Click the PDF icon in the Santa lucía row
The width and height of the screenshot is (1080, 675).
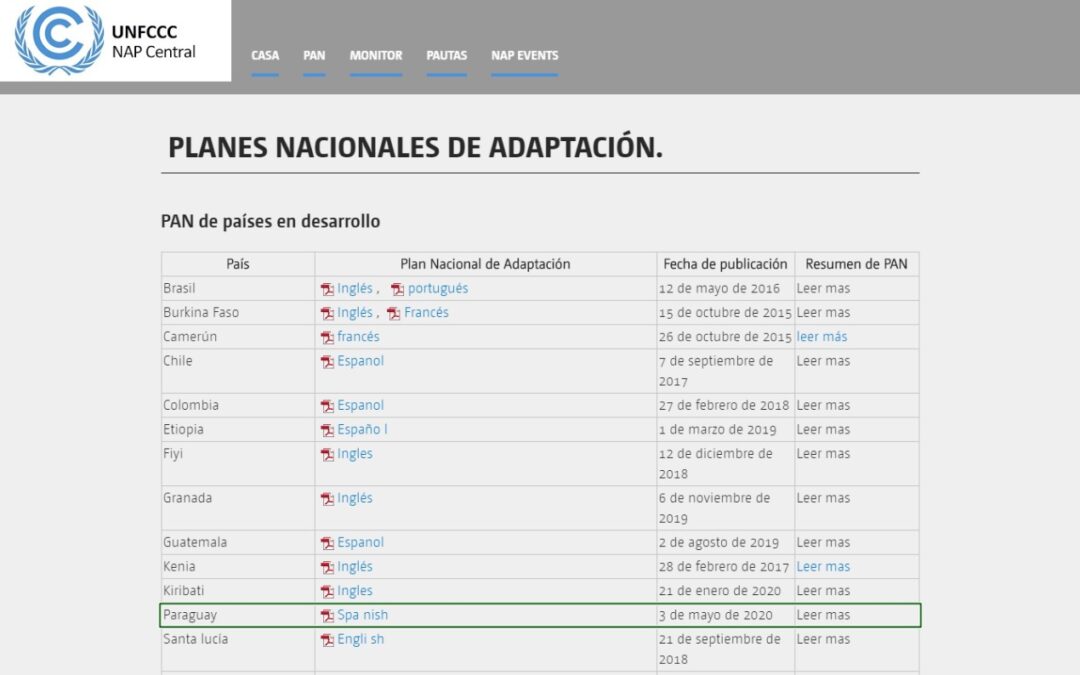[327, 640]
